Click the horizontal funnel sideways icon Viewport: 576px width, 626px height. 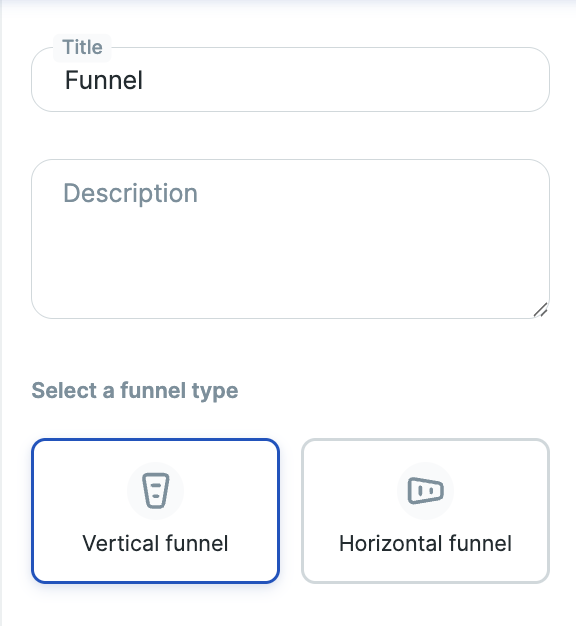point(426,490)
